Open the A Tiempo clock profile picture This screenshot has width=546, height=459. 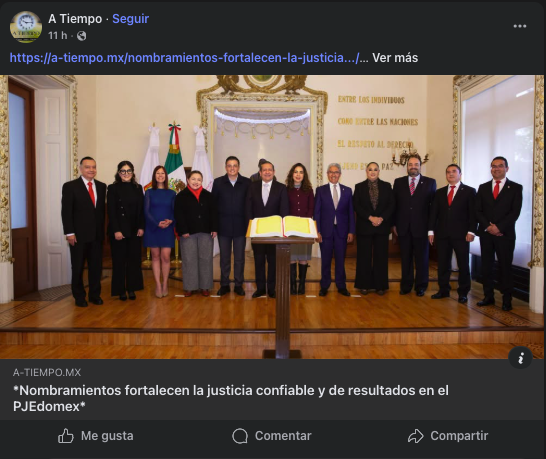[26, 27]
